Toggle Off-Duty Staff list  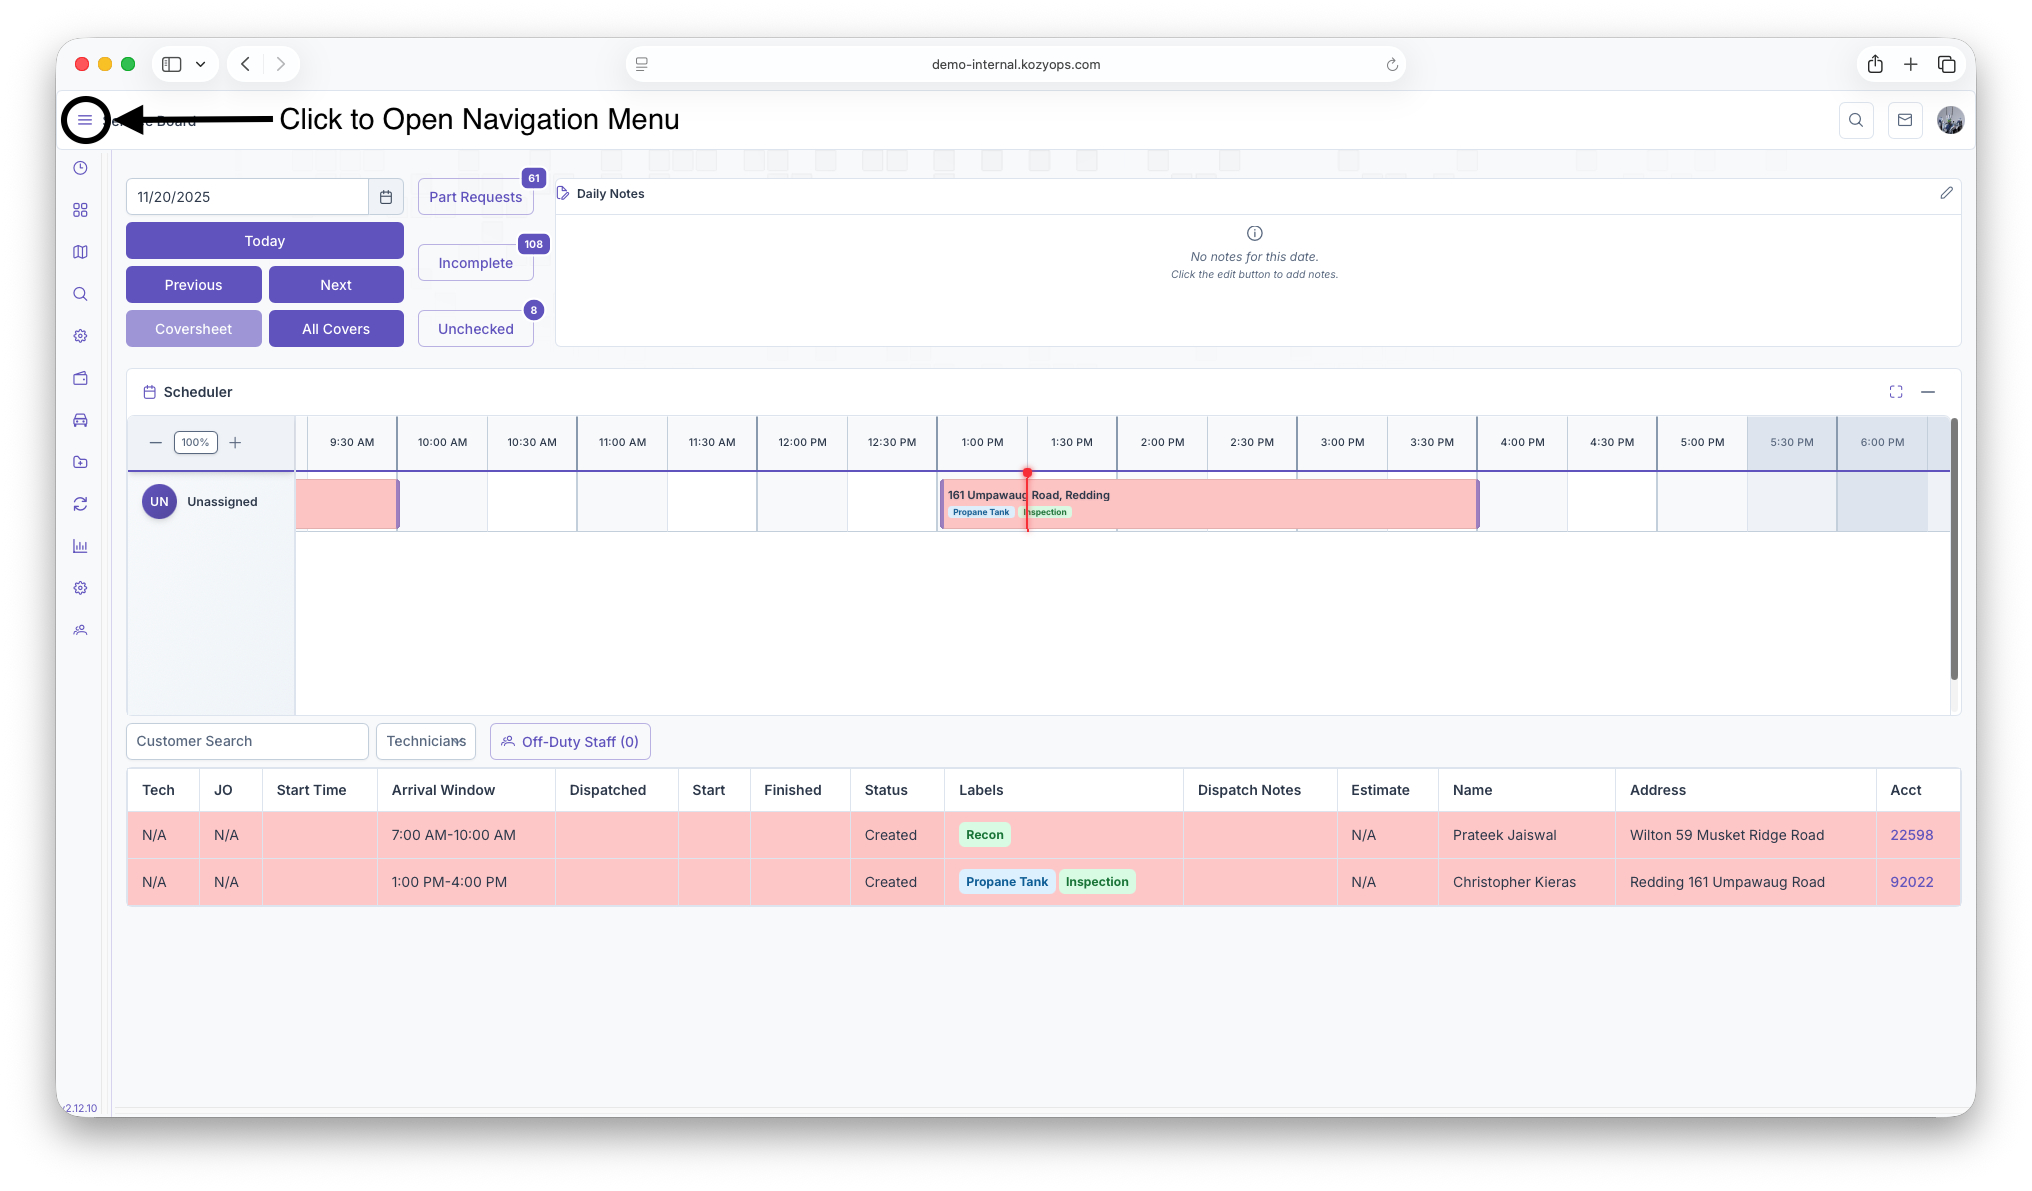tap(570, 742)
